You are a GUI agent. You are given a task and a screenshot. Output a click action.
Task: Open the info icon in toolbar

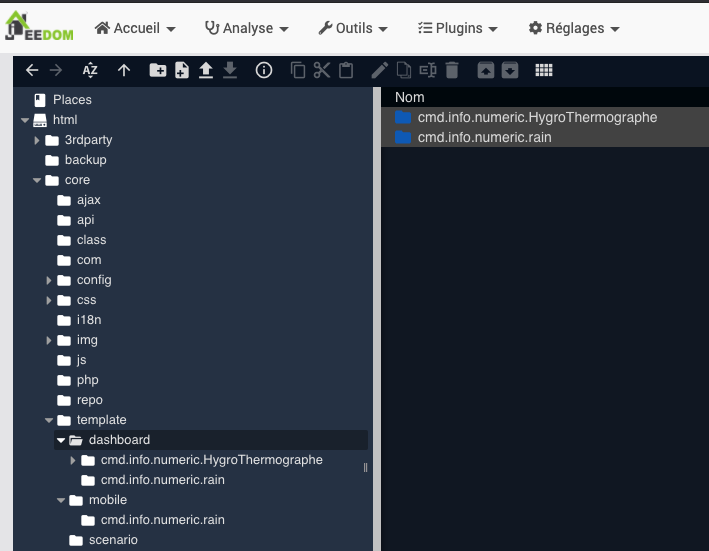coord(264,70)
